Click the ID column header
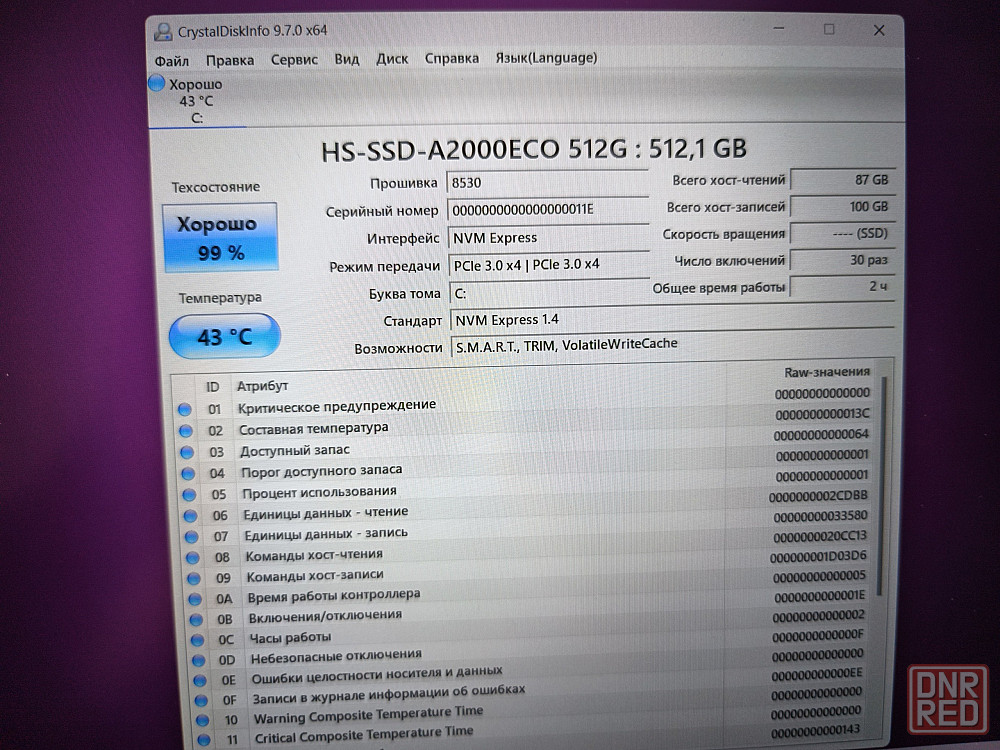1000x750 pixels. [x=212, y=387]
